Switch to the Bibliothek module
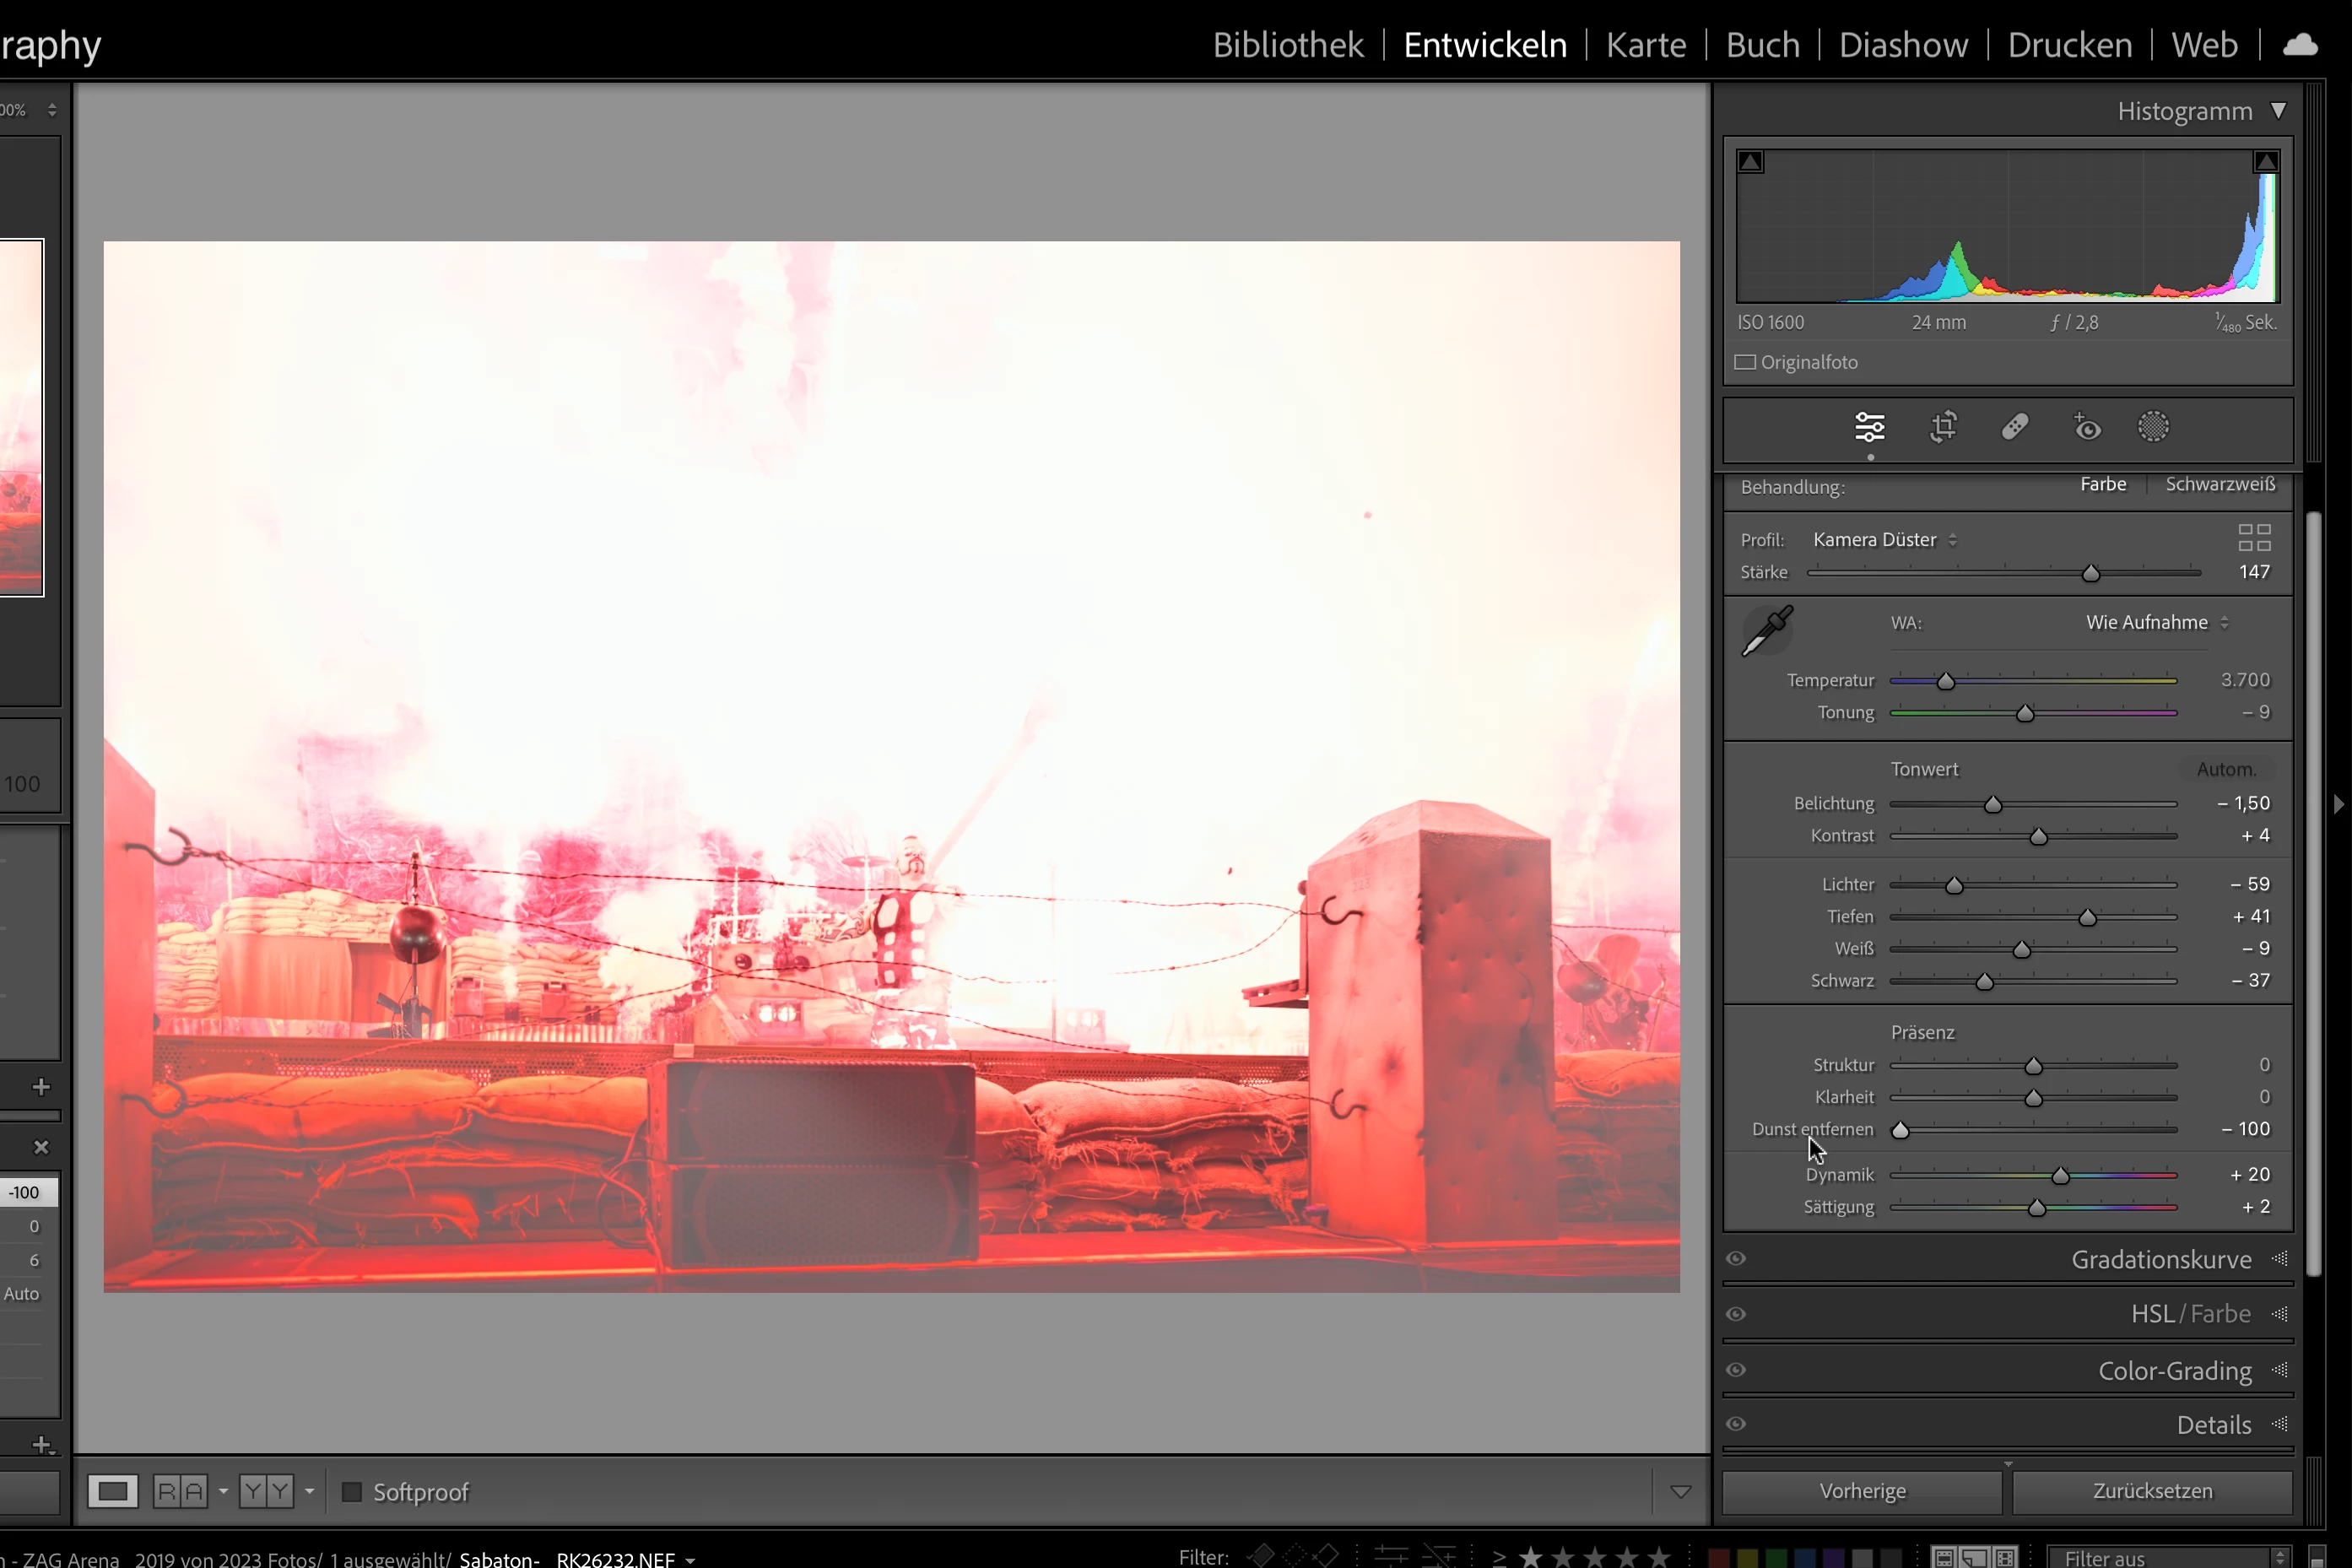Screen dimensions: 2352x1568 [x=1287, y=45]
